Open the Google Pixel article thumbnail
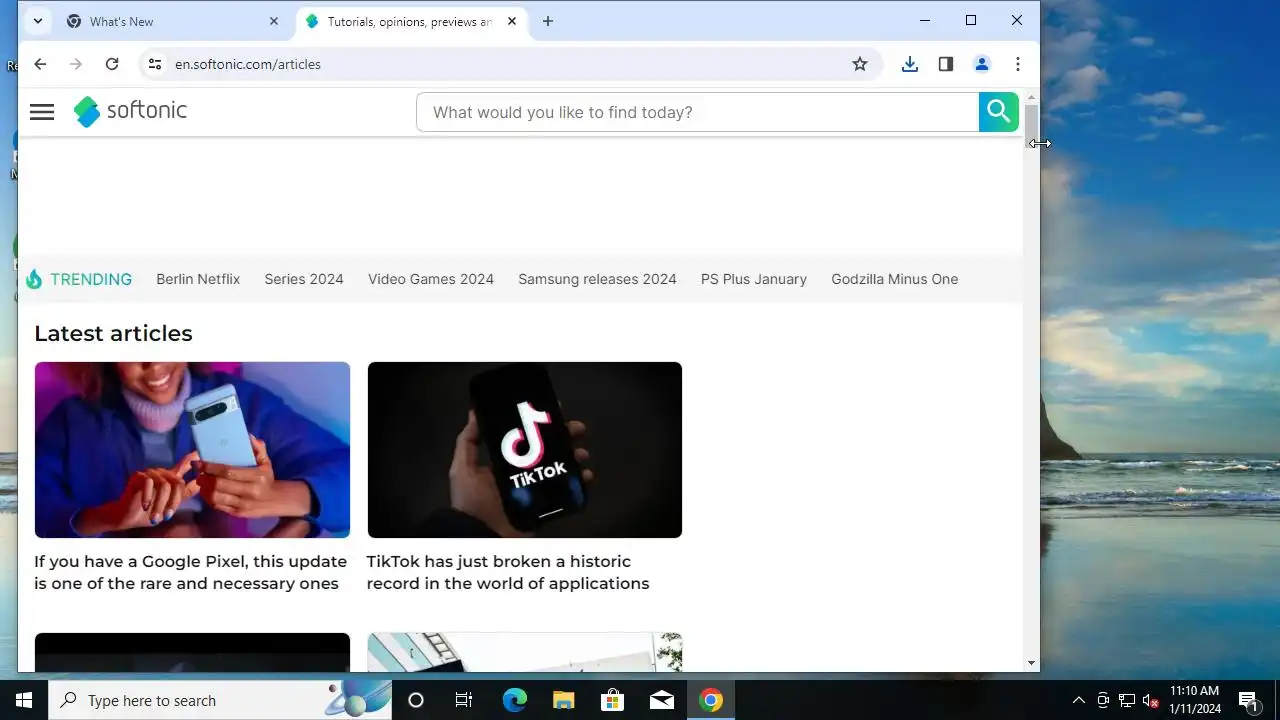The image size is (1280, 720). point(192,450)
